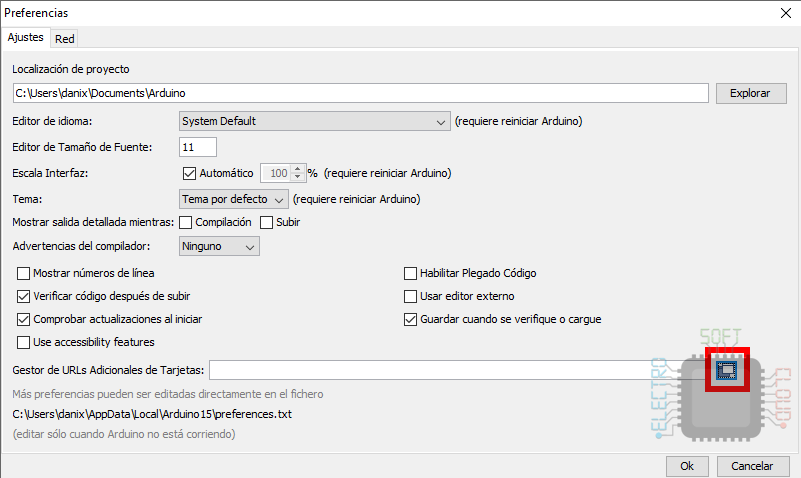Screen dimensions: 801x478
Task: Confirm preferences with Ok button
Action: coord(687,466)
